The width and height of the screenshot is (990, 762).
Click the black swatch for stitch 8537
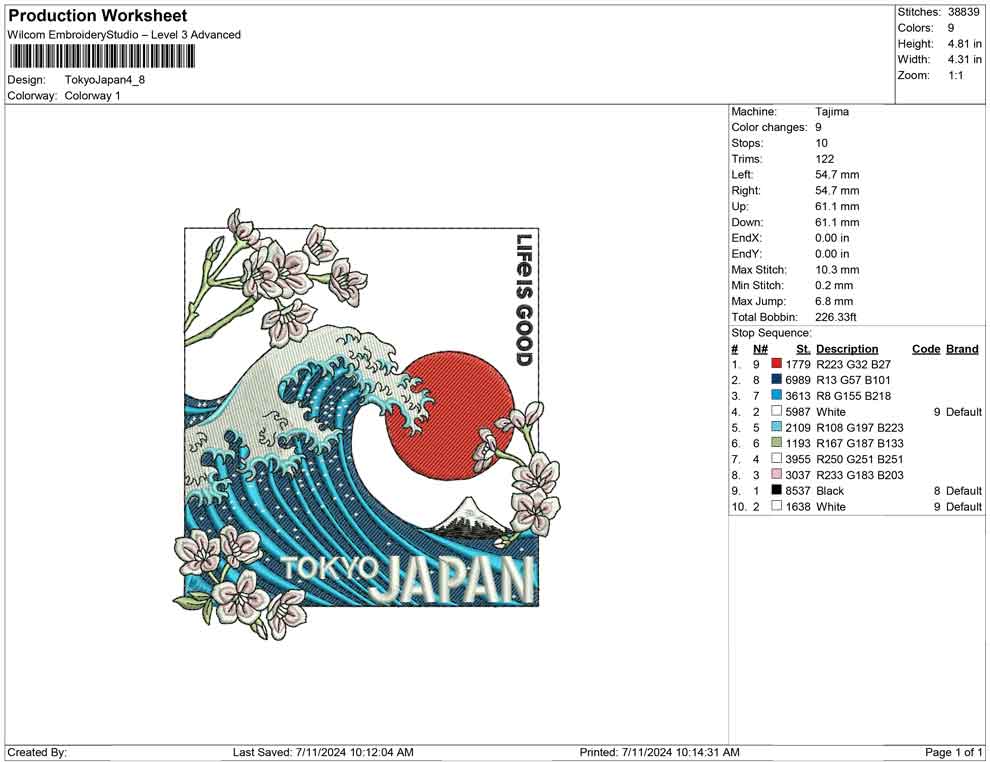pos(777,490)
